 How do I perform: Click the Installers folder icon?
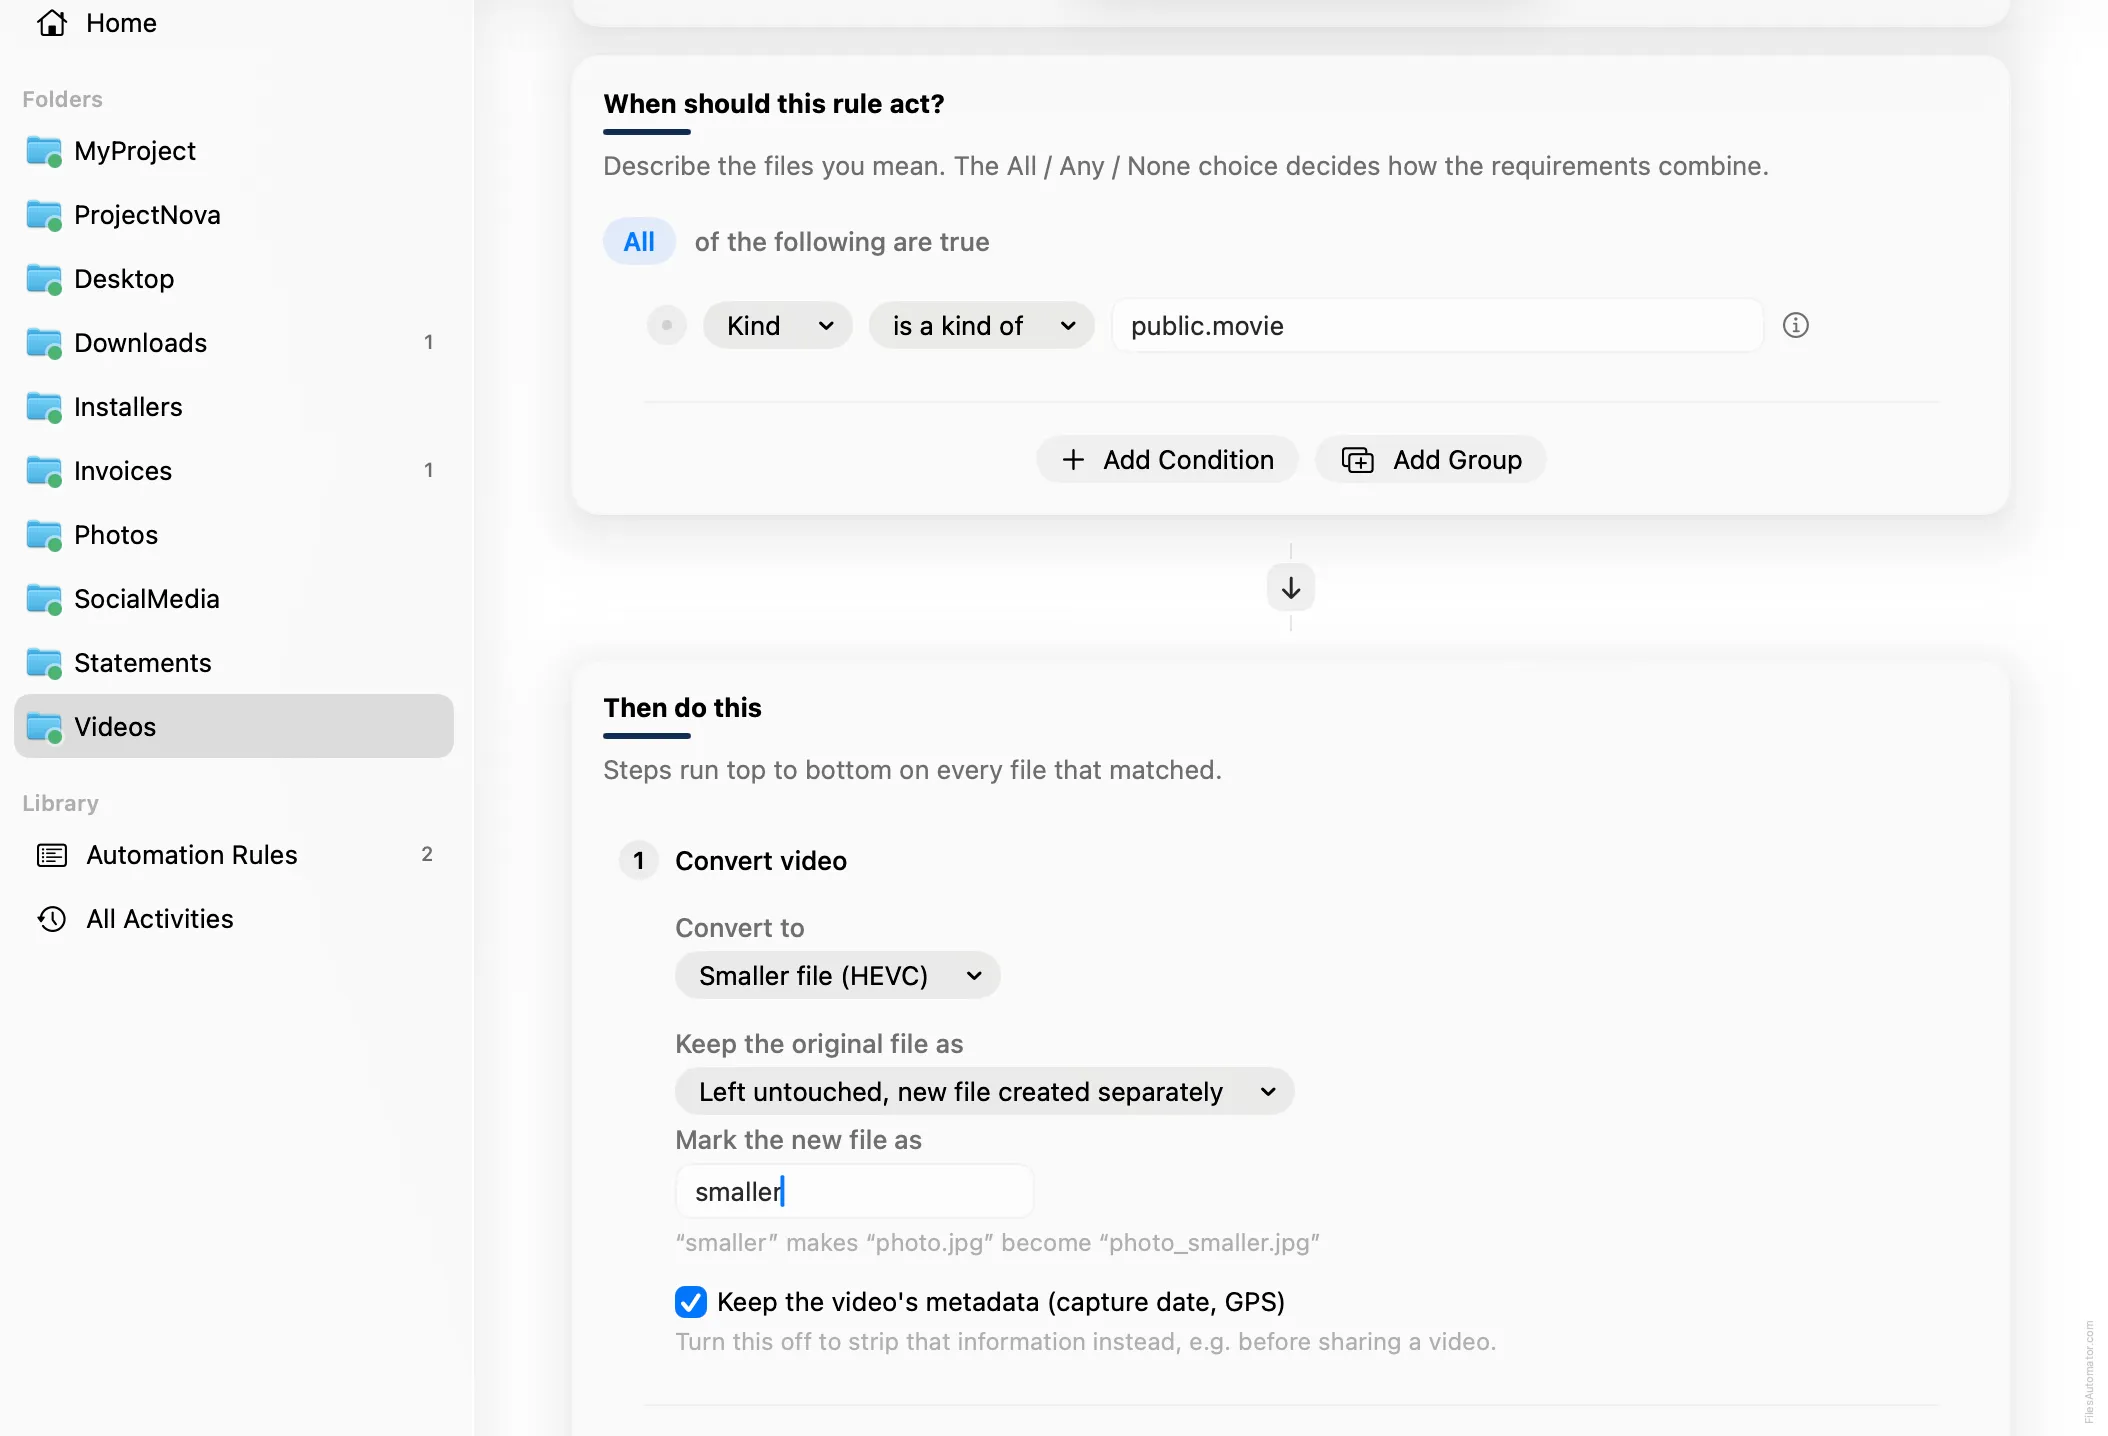(x=44, y=407)
